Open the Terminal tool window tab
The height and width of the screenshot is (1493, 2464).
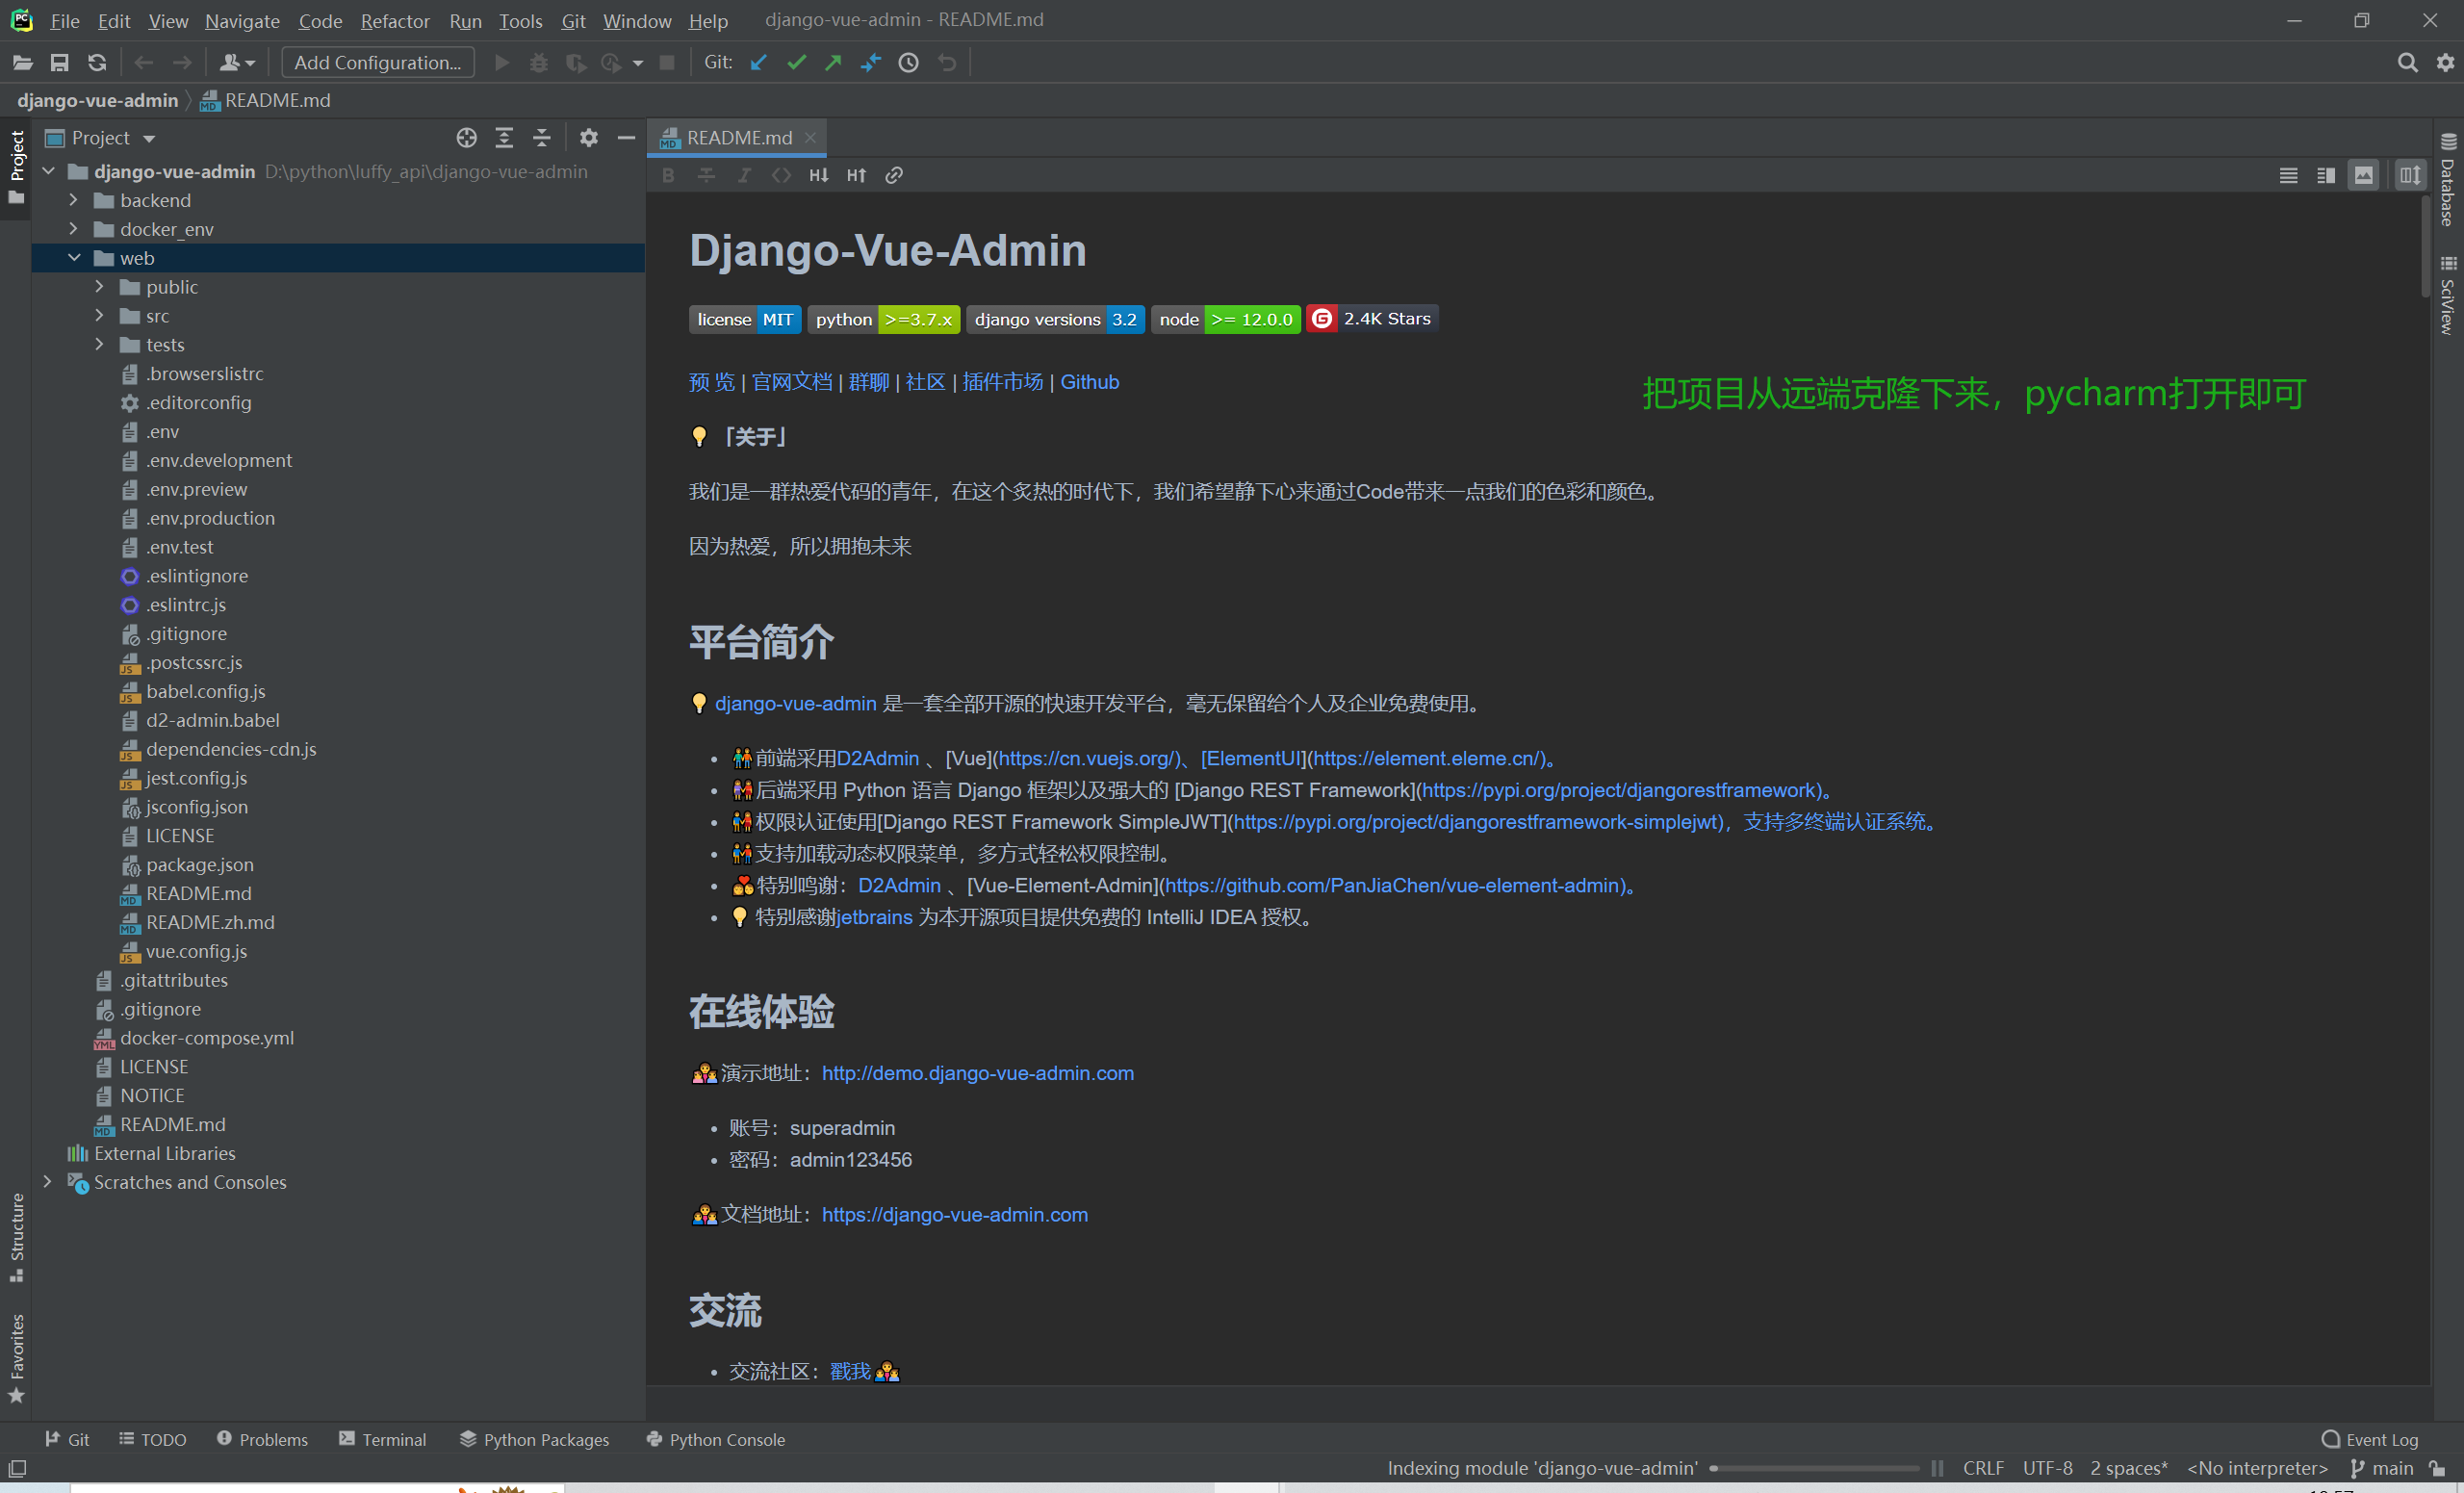click(382, 1439)
